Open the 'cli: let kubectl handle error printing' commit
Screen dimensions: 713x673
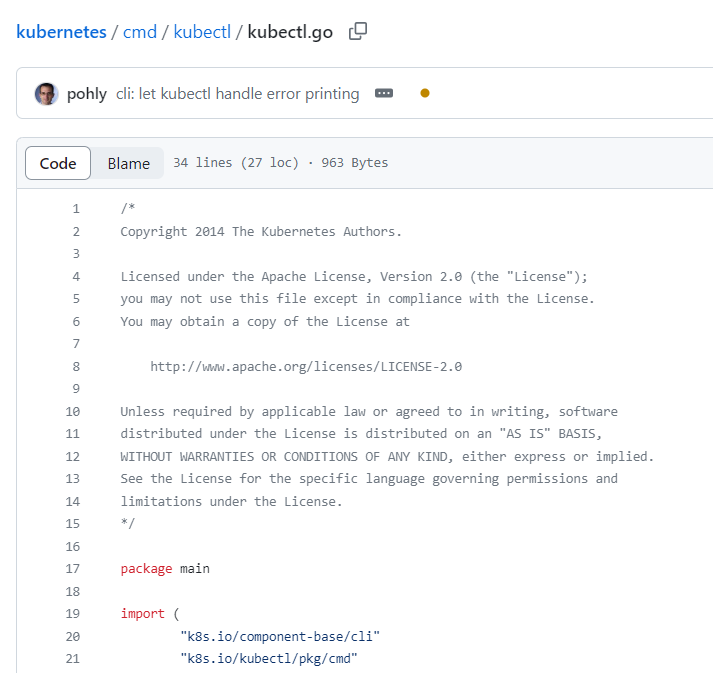(237, 94)
